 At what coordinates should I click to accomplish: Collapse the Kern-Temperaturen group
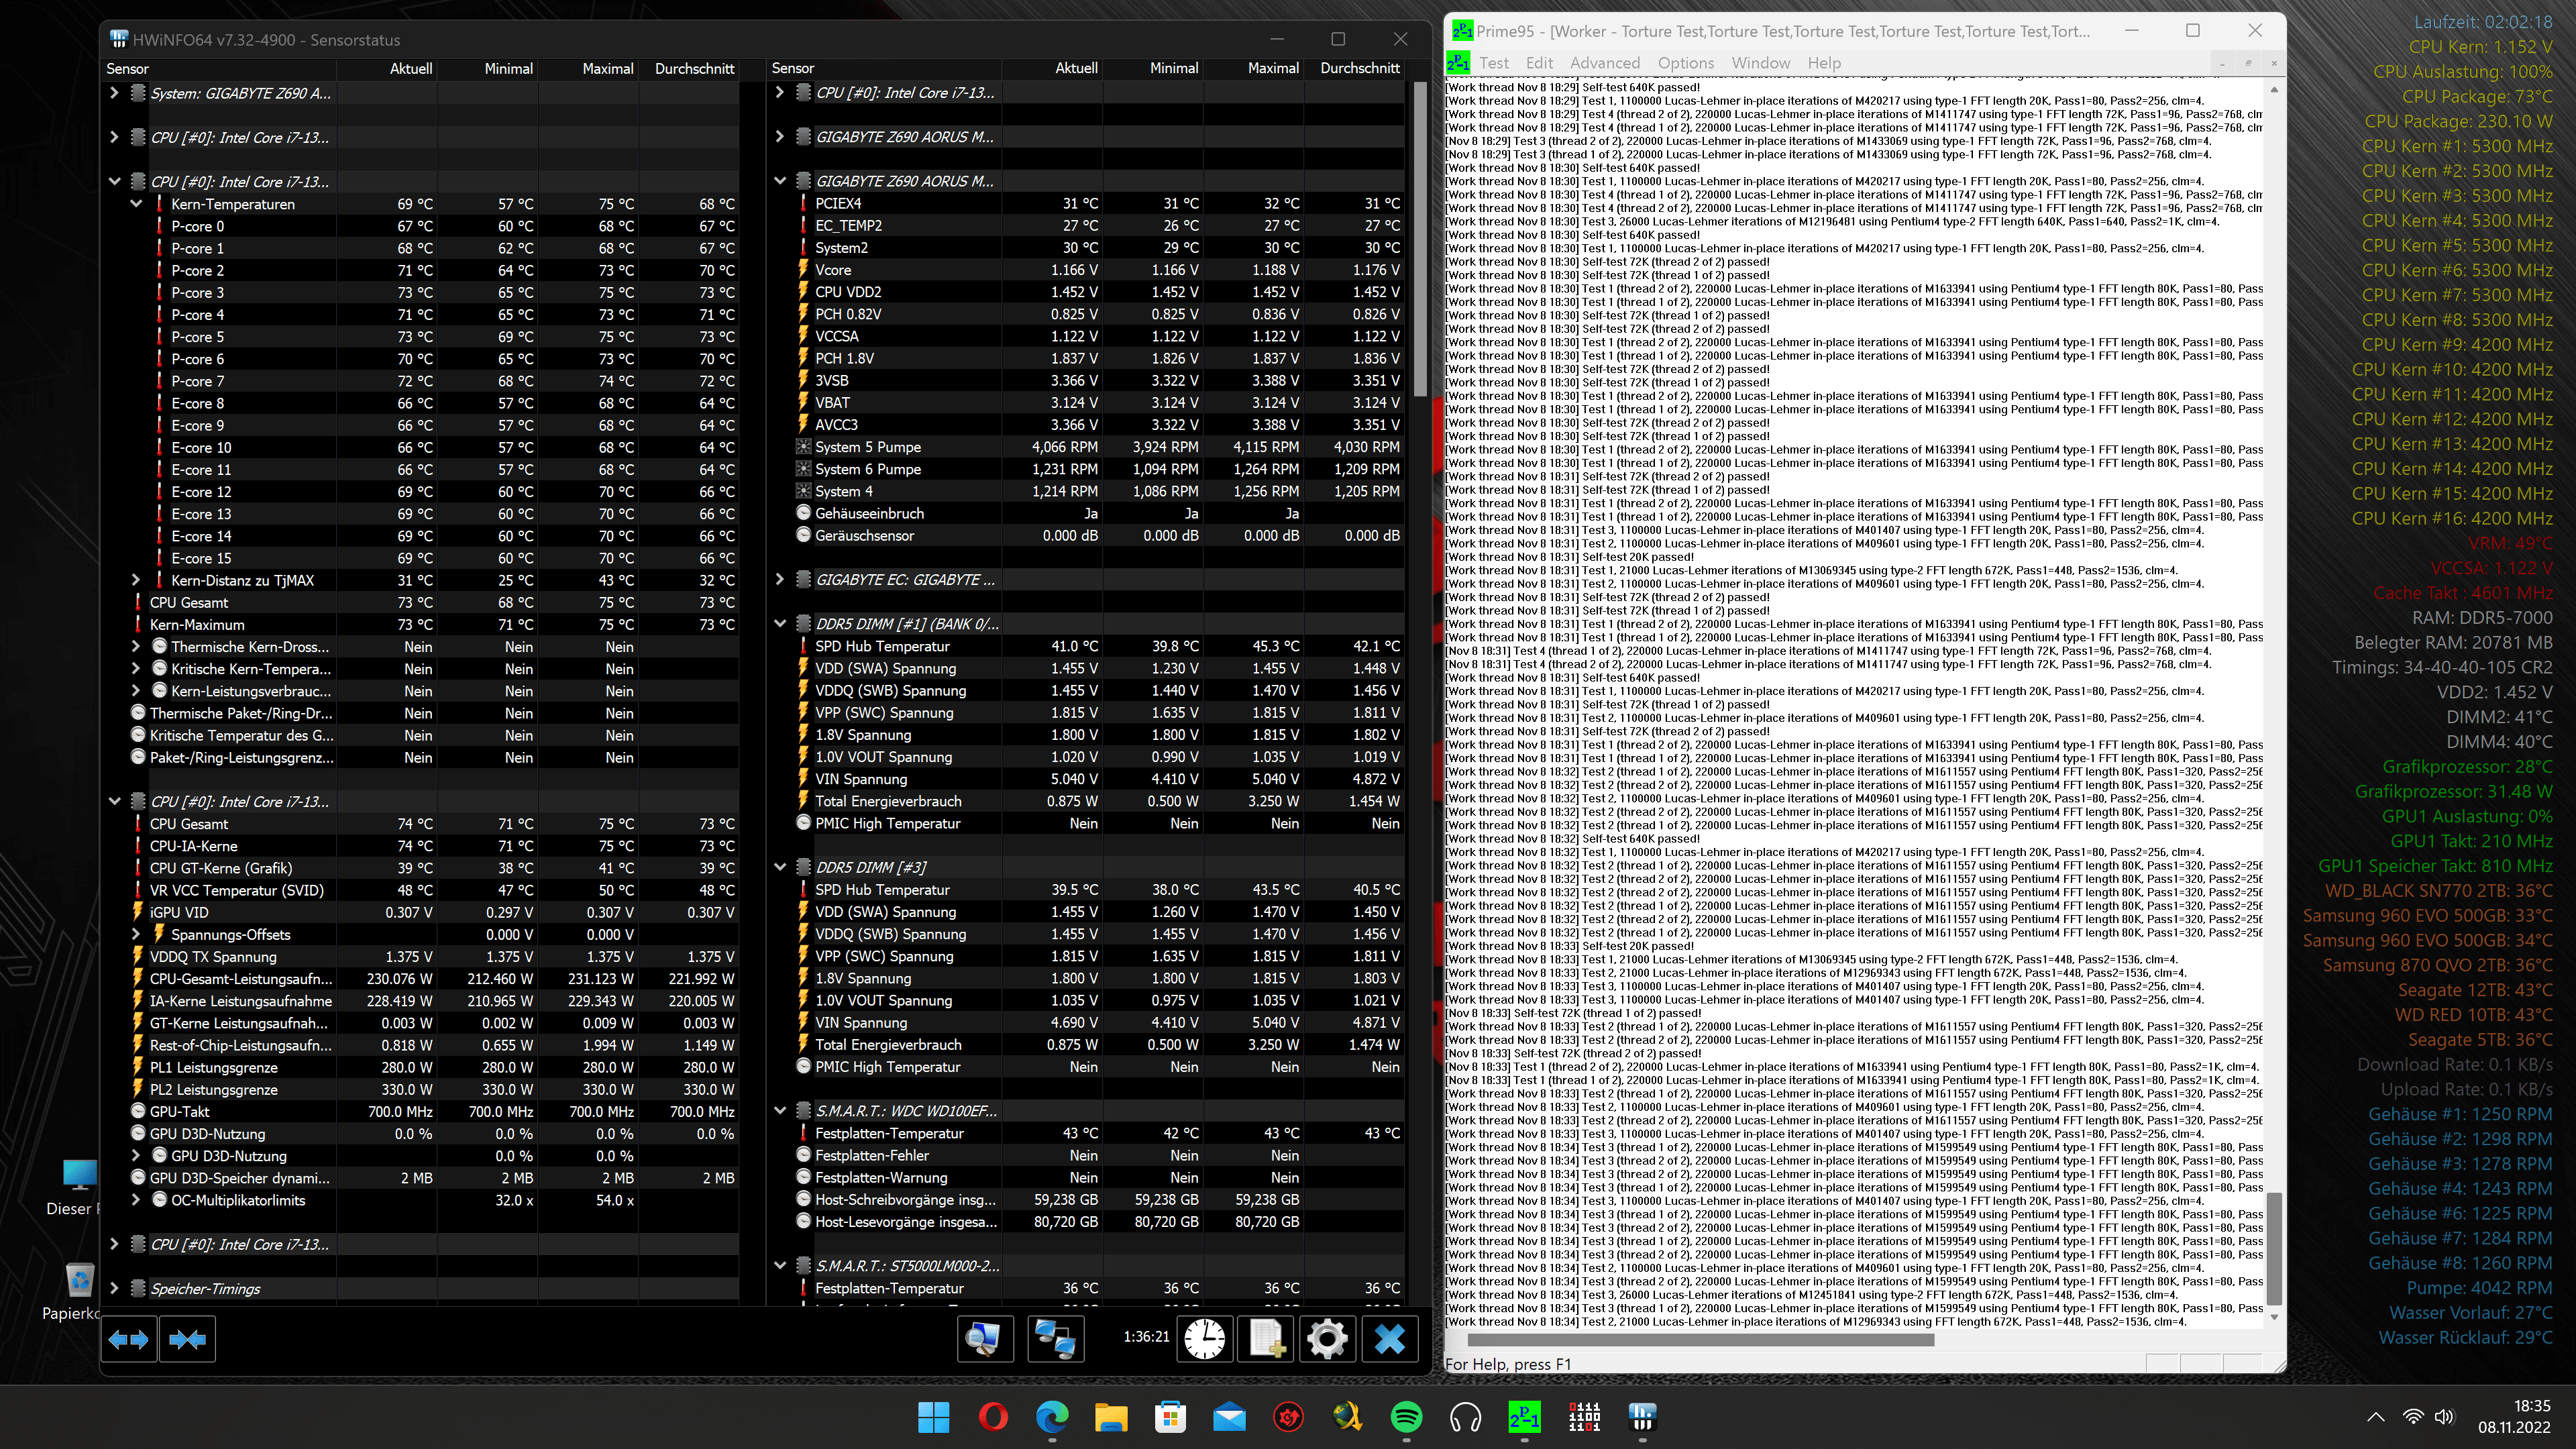click(x=136, y=204)
